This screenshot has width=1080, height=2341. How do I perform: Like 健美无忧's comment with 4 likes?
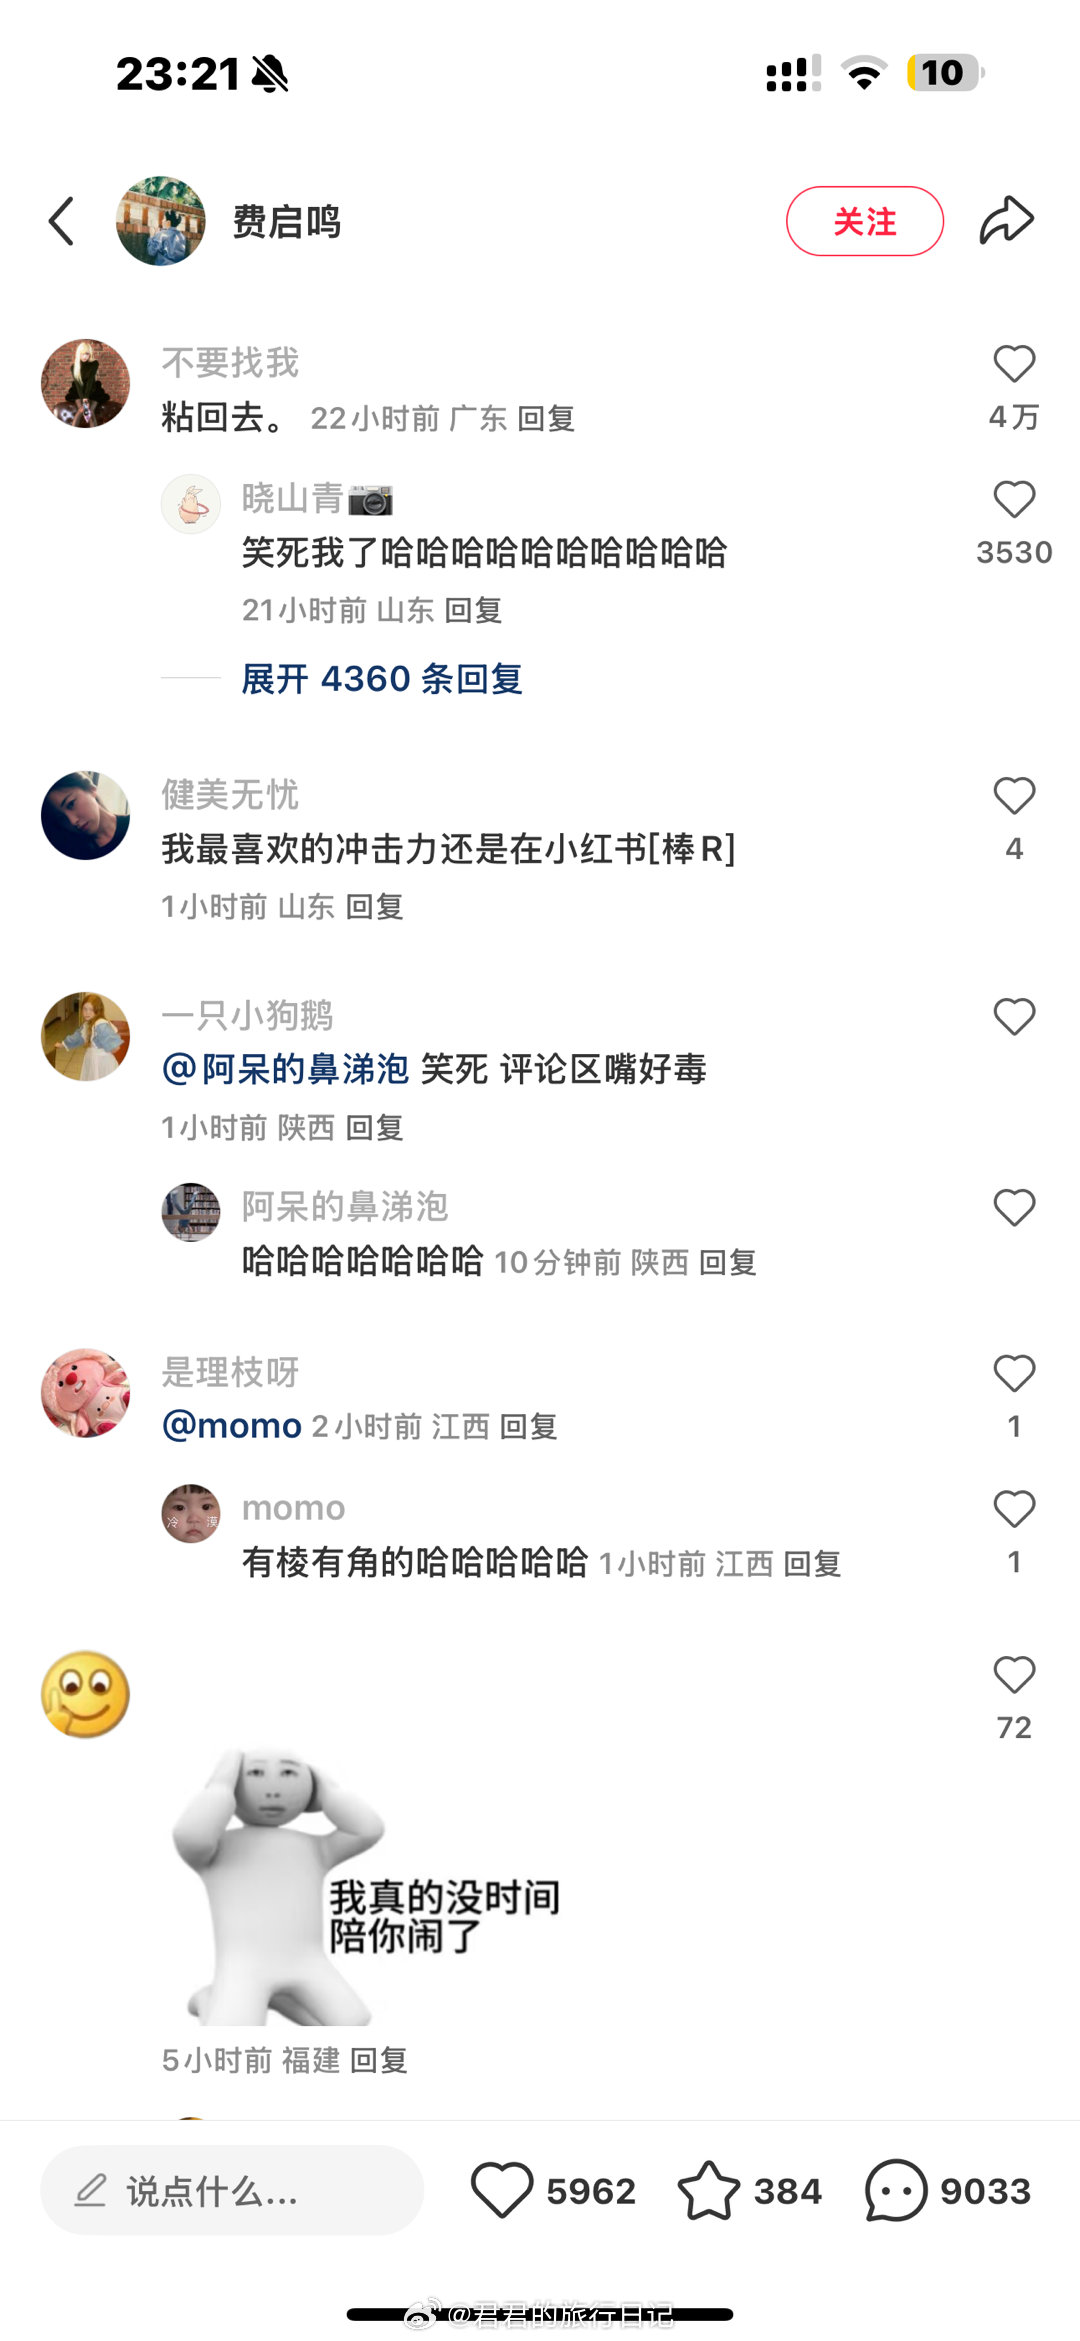coord(1014,796)
